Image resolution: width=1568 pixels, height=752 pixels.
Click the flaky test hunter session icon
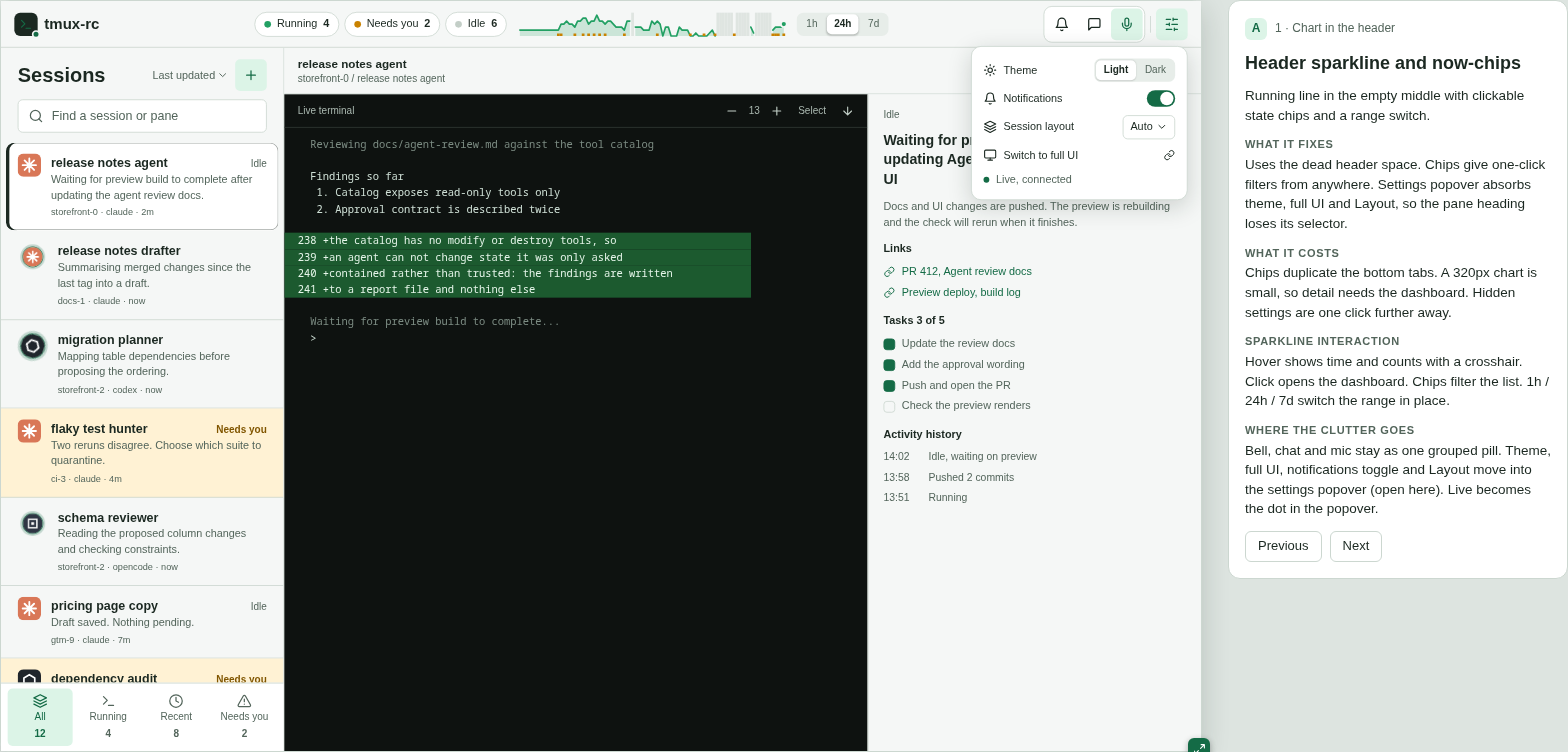point(29,431)
